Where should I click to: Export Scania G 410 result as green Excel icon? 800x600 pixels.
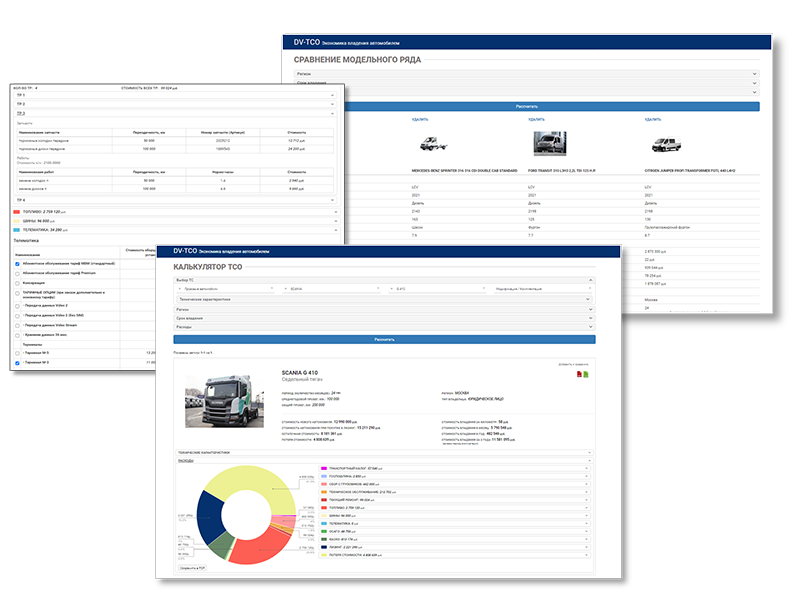pos(586,374)
